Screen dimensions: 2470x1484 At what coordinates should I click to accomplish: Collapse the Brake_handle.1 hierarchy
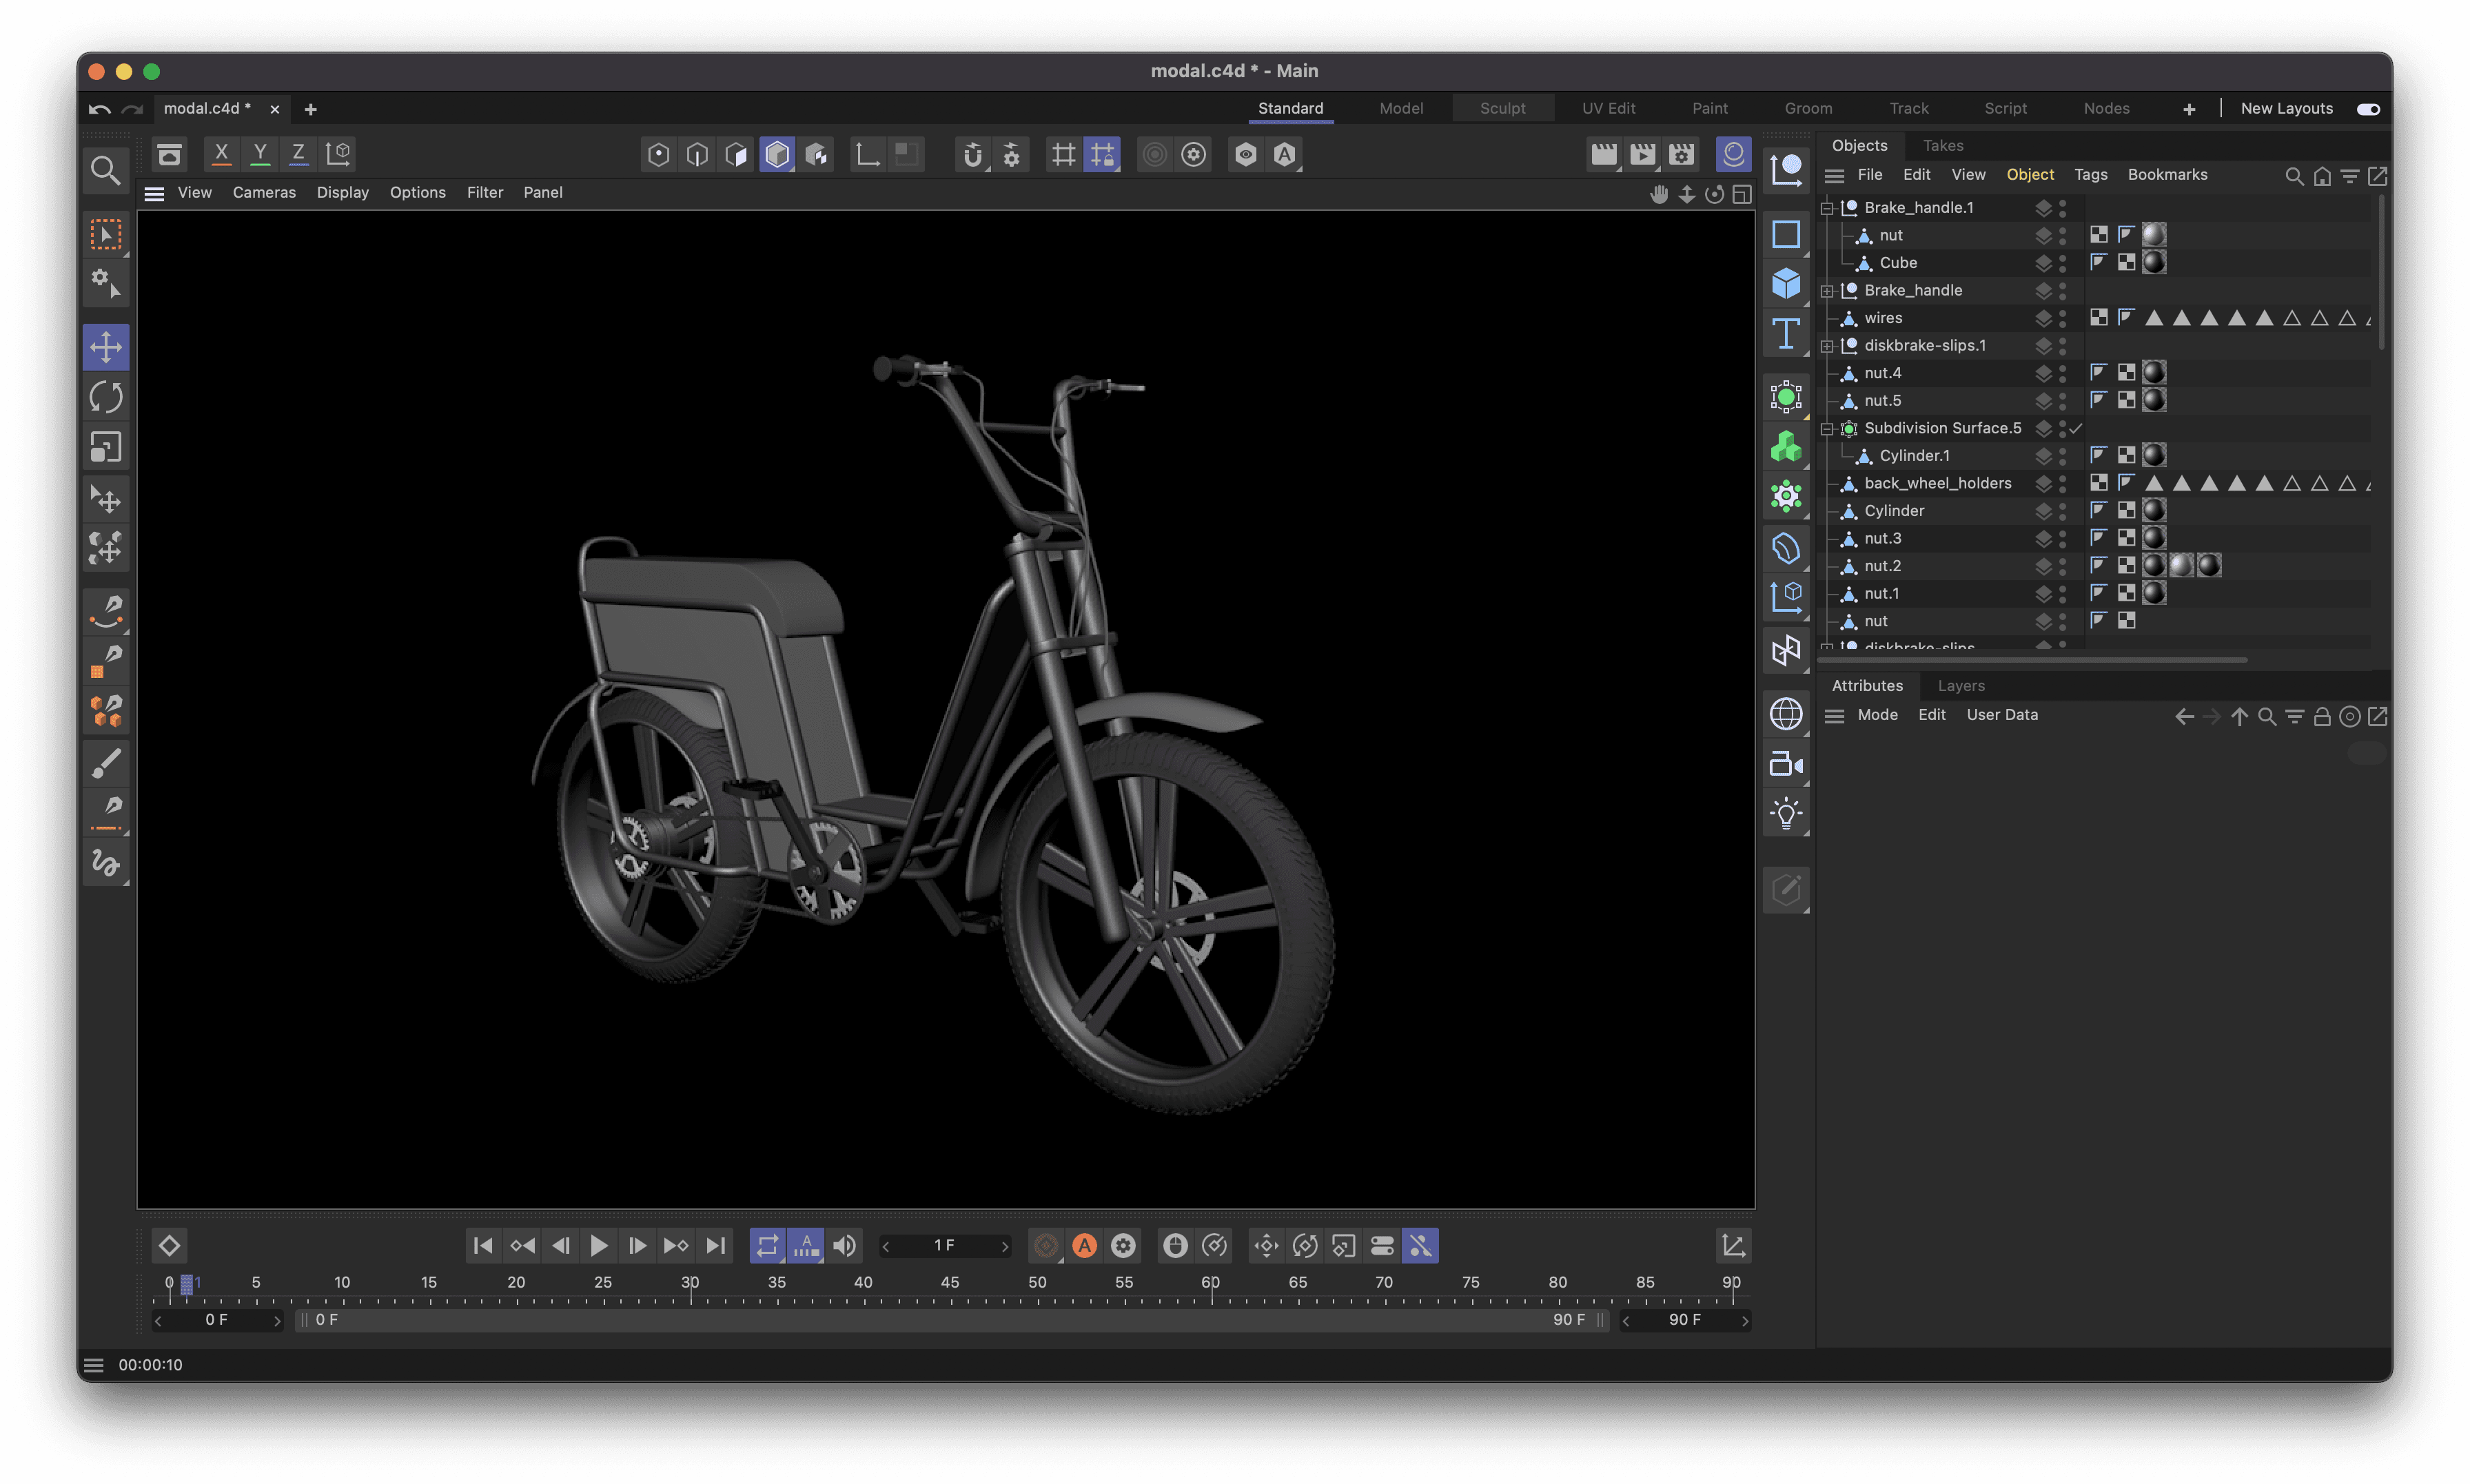(x=1827, y=208)
